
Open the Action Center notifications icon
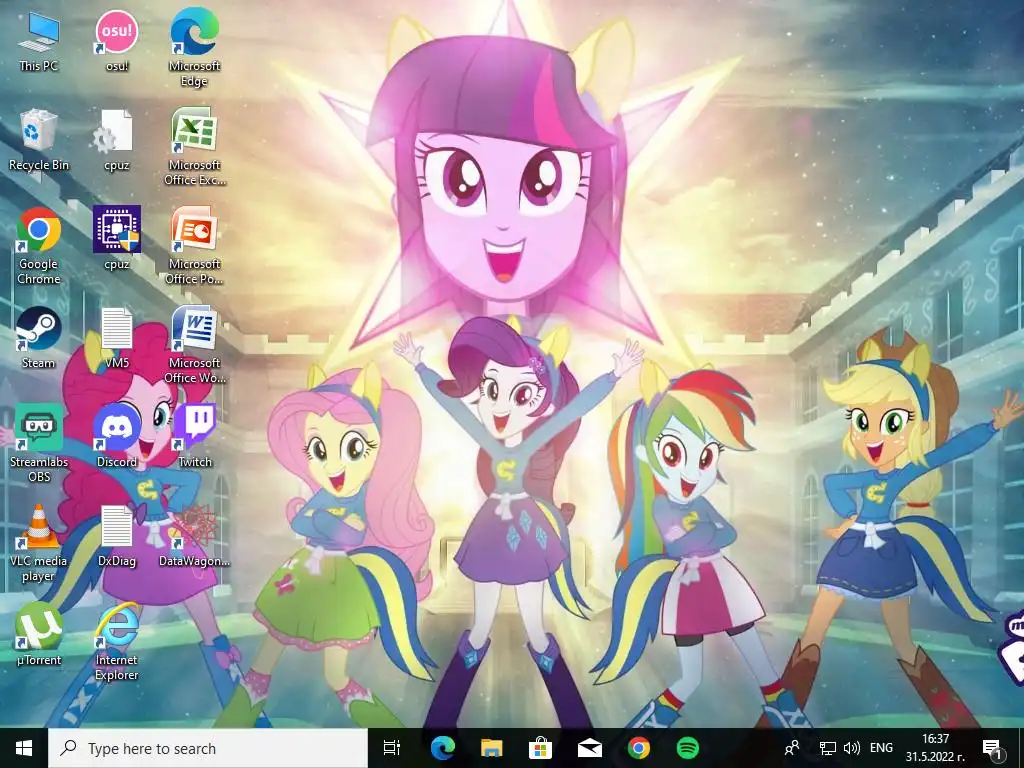coord(993,749)
